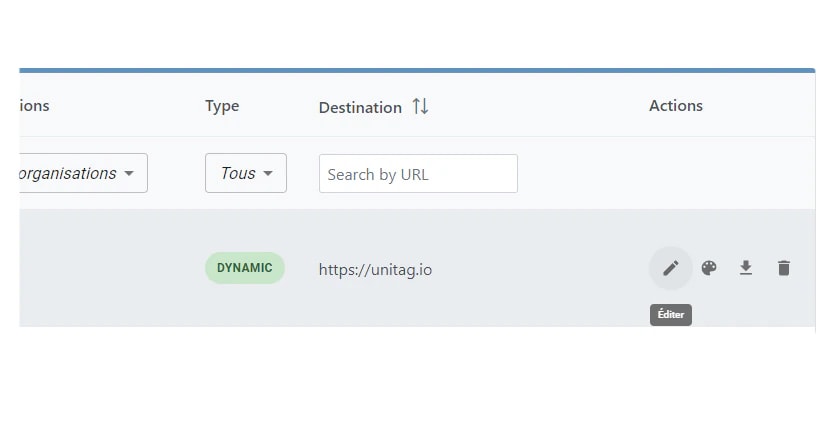Focus the Search by URL field
This screenshot has height=427, width=830.
point(418,174)
